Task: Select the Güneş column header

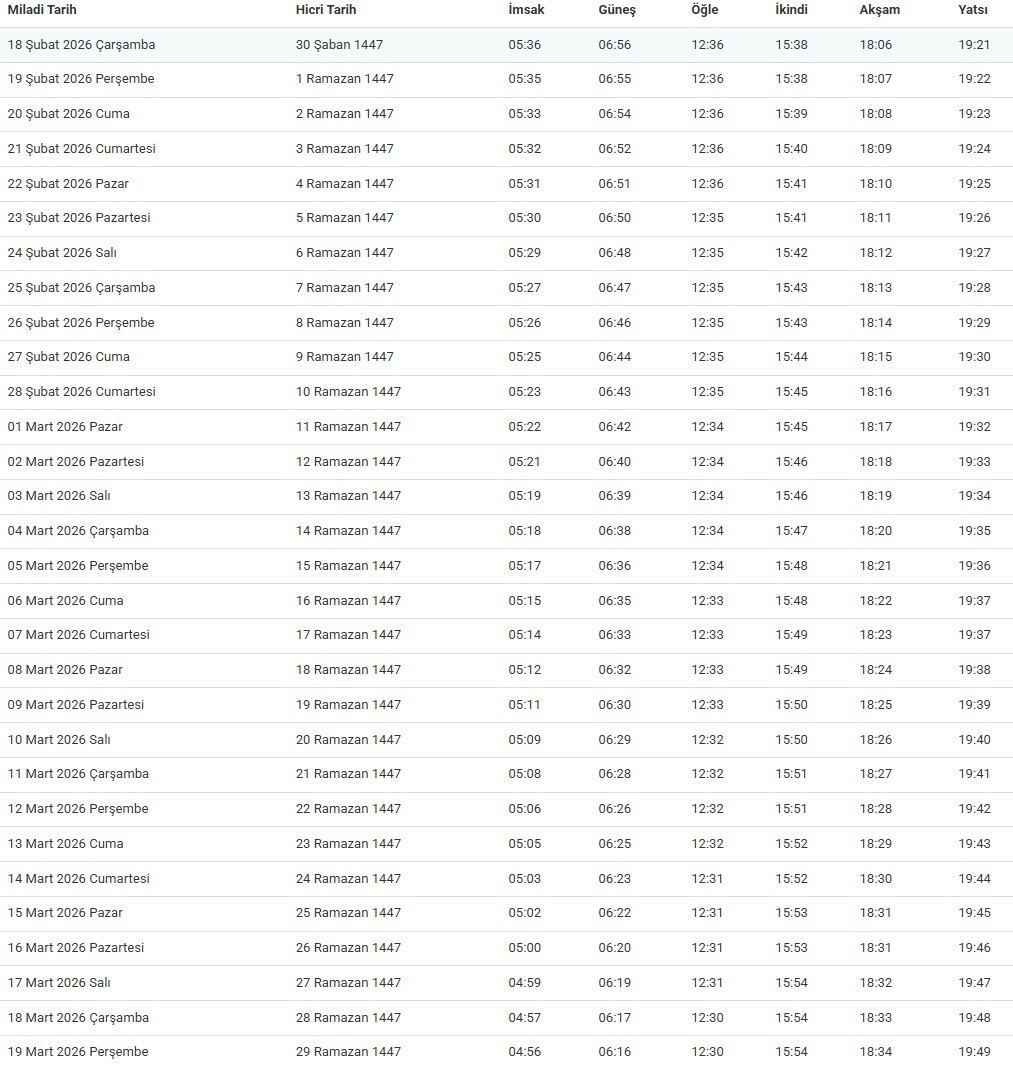Action: [x=617, y=10]
